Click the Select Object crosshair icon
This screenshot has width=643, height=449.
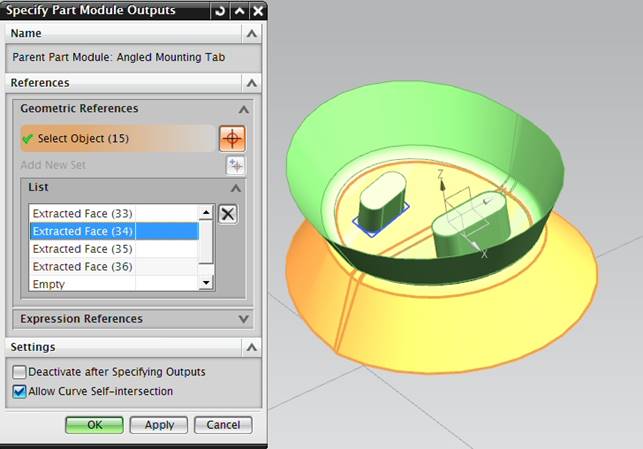[232, 139]
